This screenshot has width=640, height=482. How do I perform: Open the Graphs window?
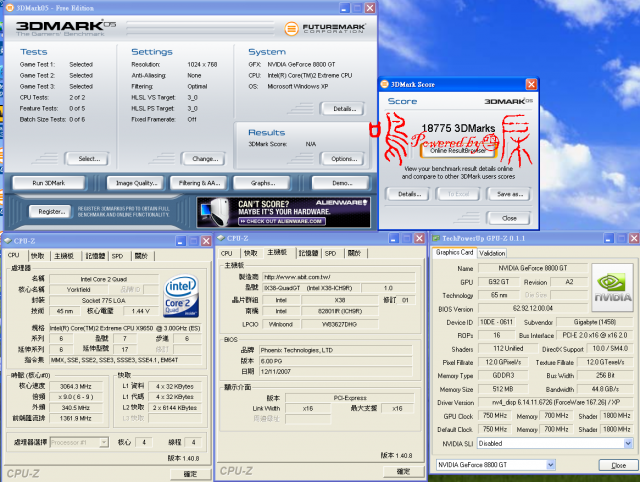tap(262, 183)
